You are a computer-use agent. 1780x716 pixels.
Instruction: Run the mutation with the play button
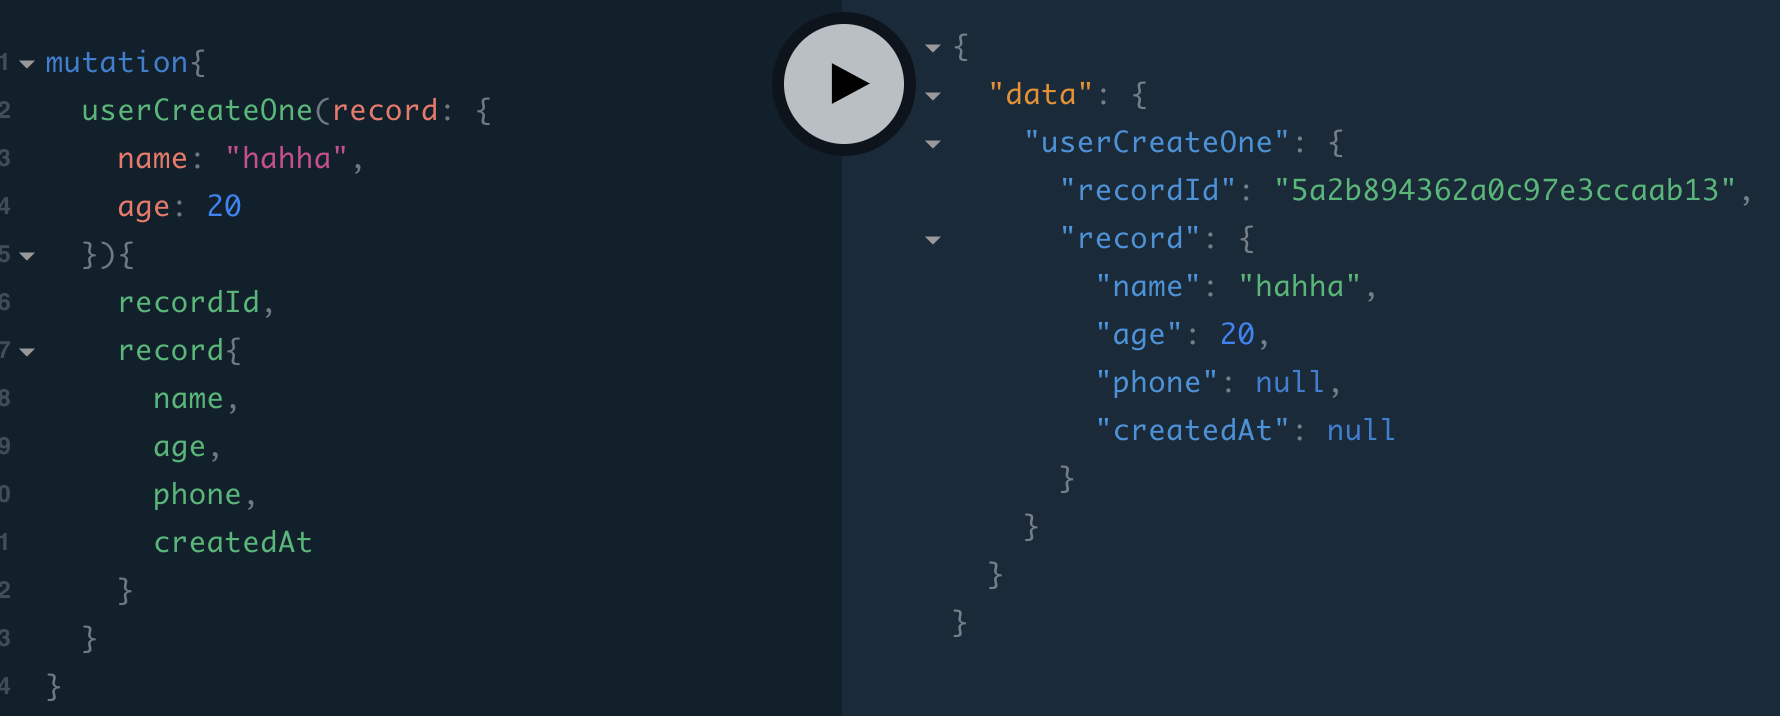coord(844,84)
